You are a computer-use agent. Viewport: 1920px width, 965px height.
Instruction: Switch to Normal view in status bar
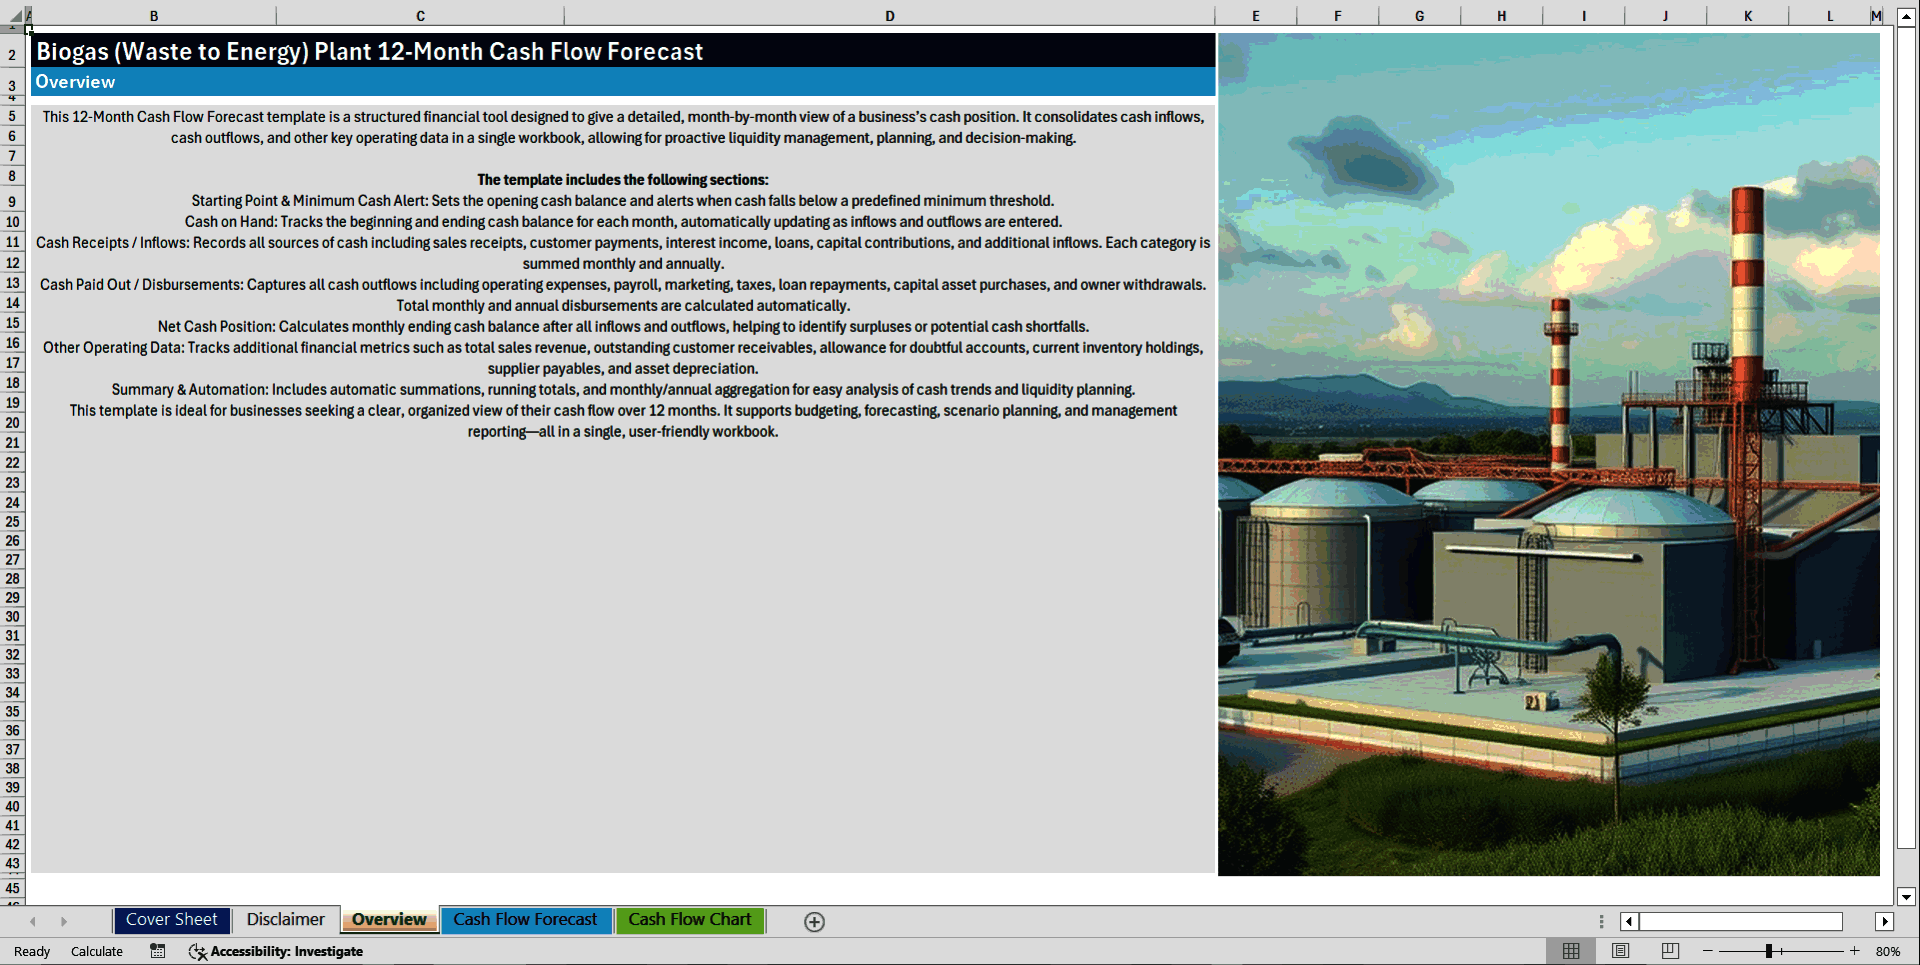click(x=1570, y=951)
